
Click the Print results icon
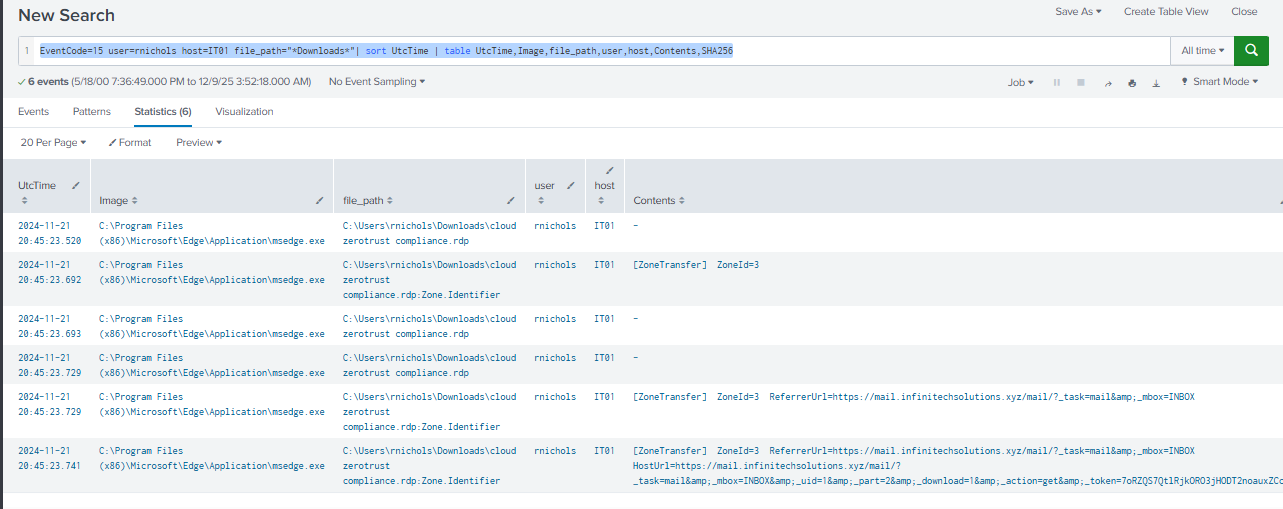tap(1131, 83)
